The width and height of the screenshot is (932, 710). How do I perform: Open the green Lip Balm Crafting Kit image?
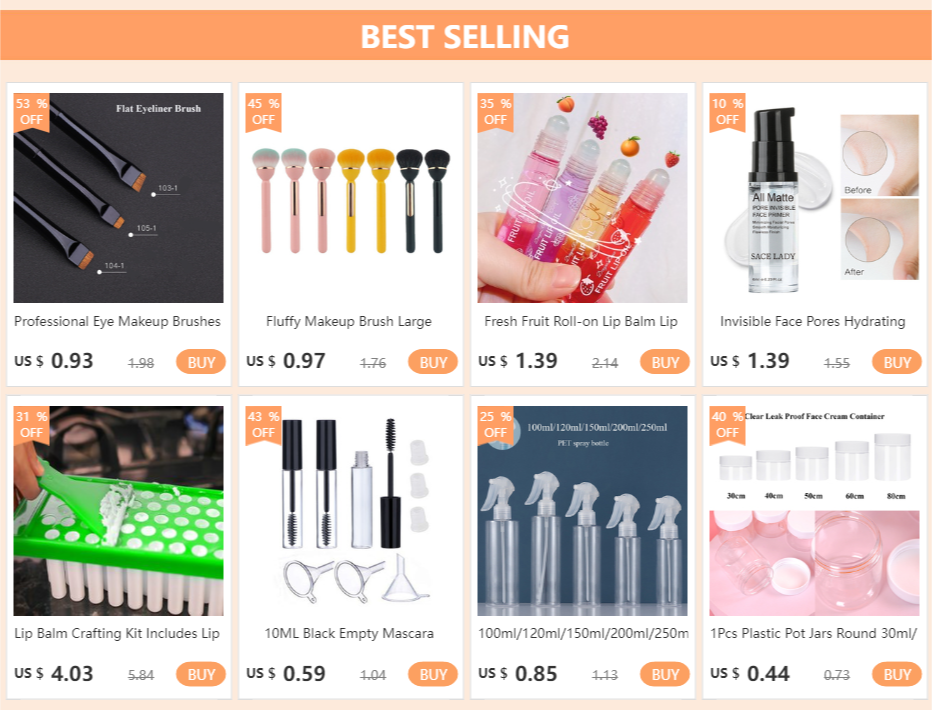click(118, 511)
